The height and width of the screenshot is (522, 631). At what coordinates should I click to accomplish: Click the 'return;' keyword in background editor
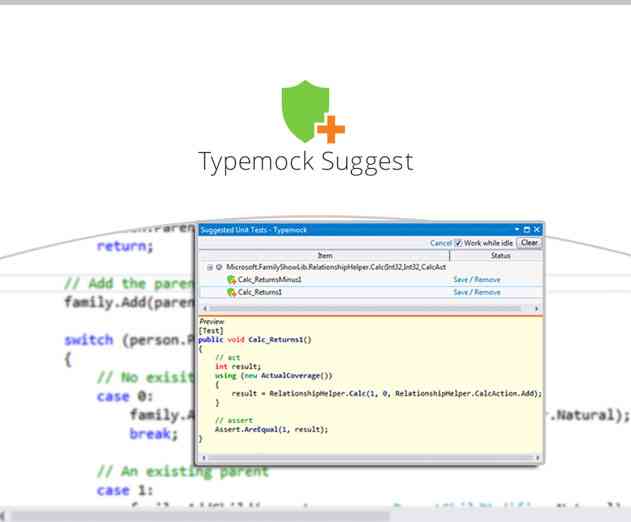coord(125,246)
